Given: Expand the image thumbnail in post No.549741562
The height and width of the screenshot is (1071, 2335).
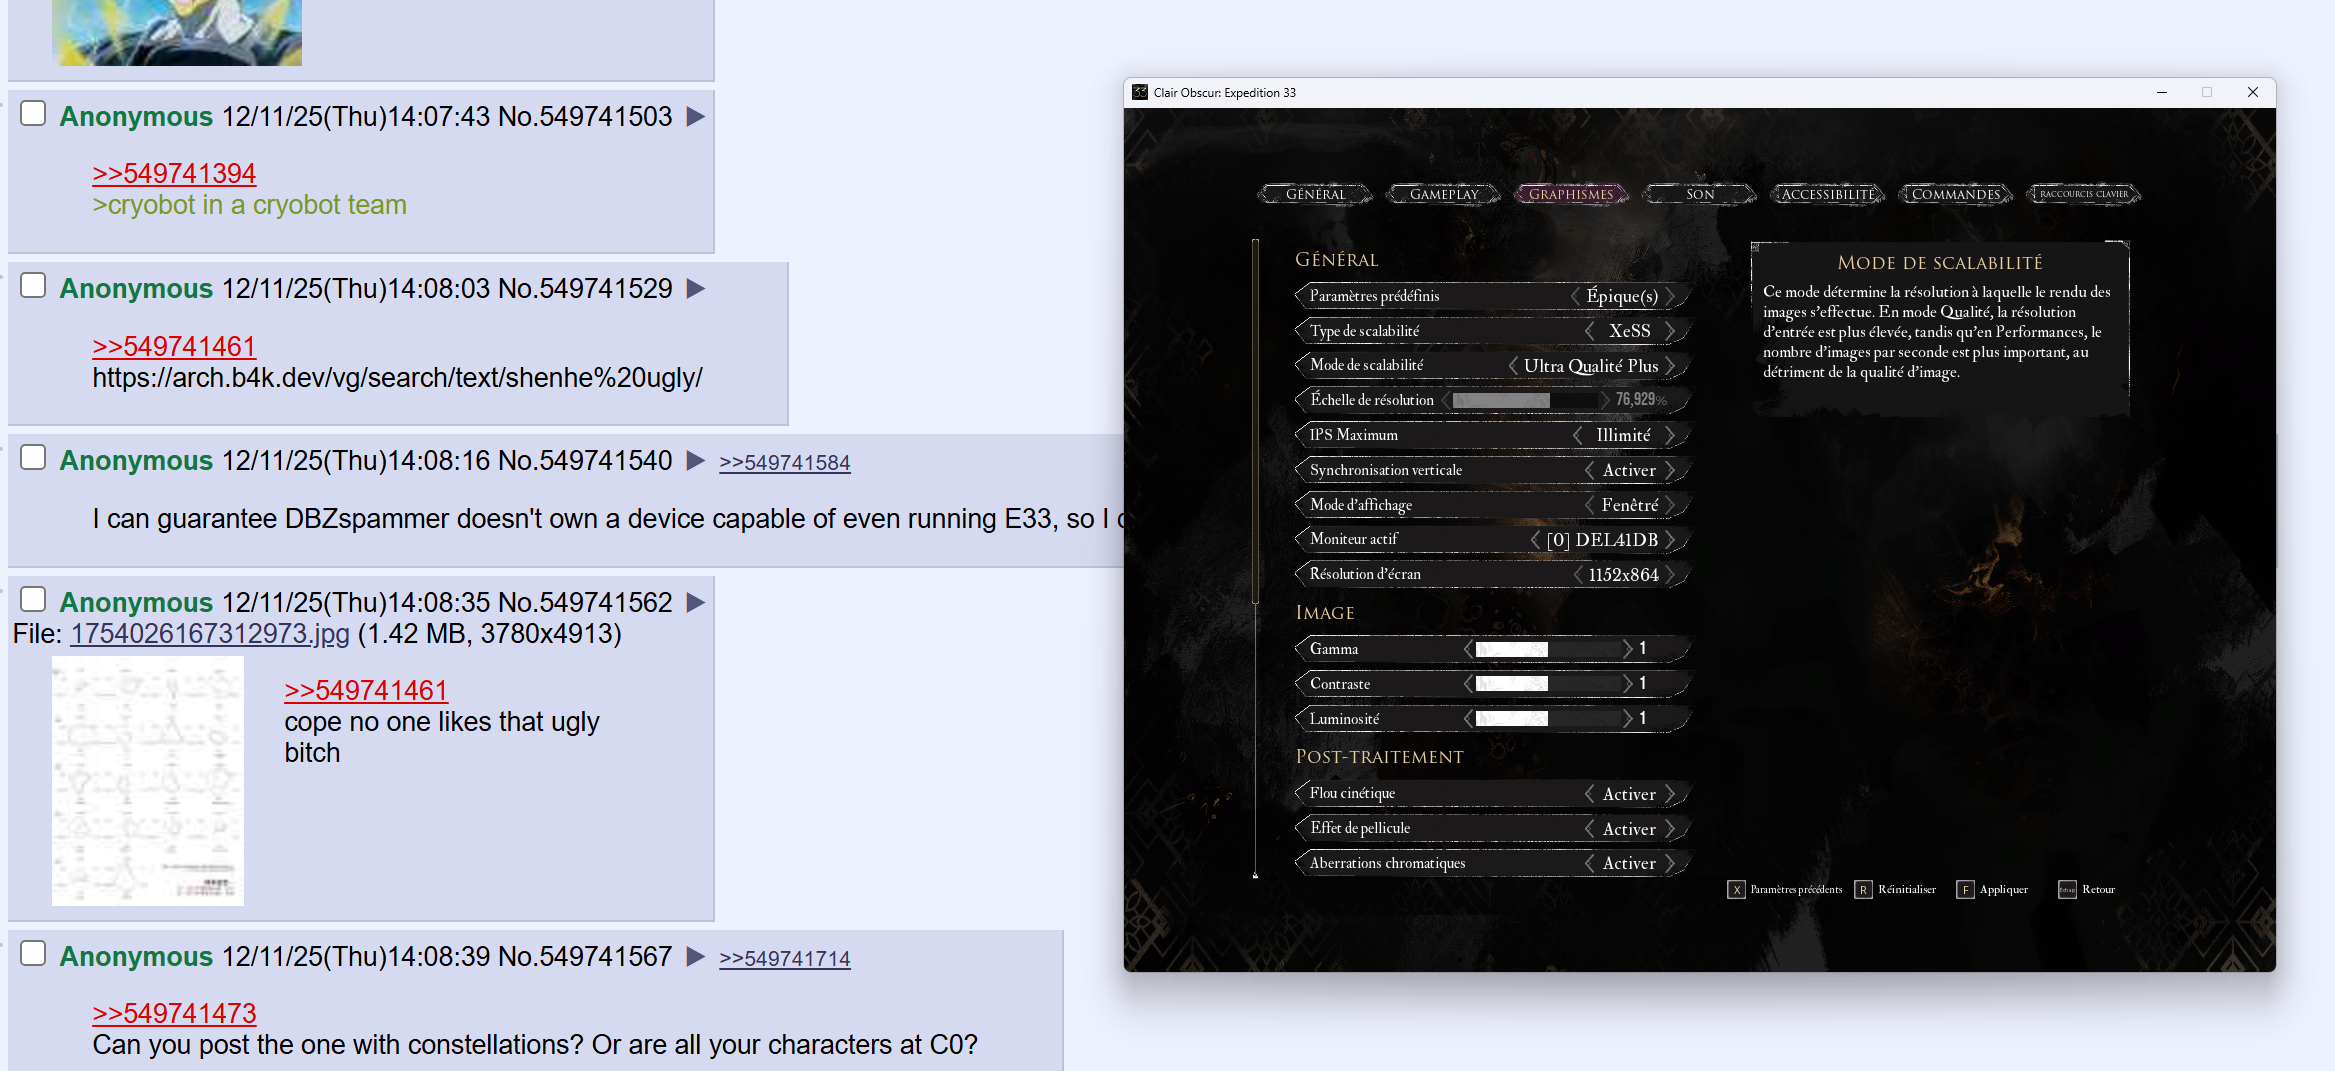Looking at the screenshot, I should 148,781.
